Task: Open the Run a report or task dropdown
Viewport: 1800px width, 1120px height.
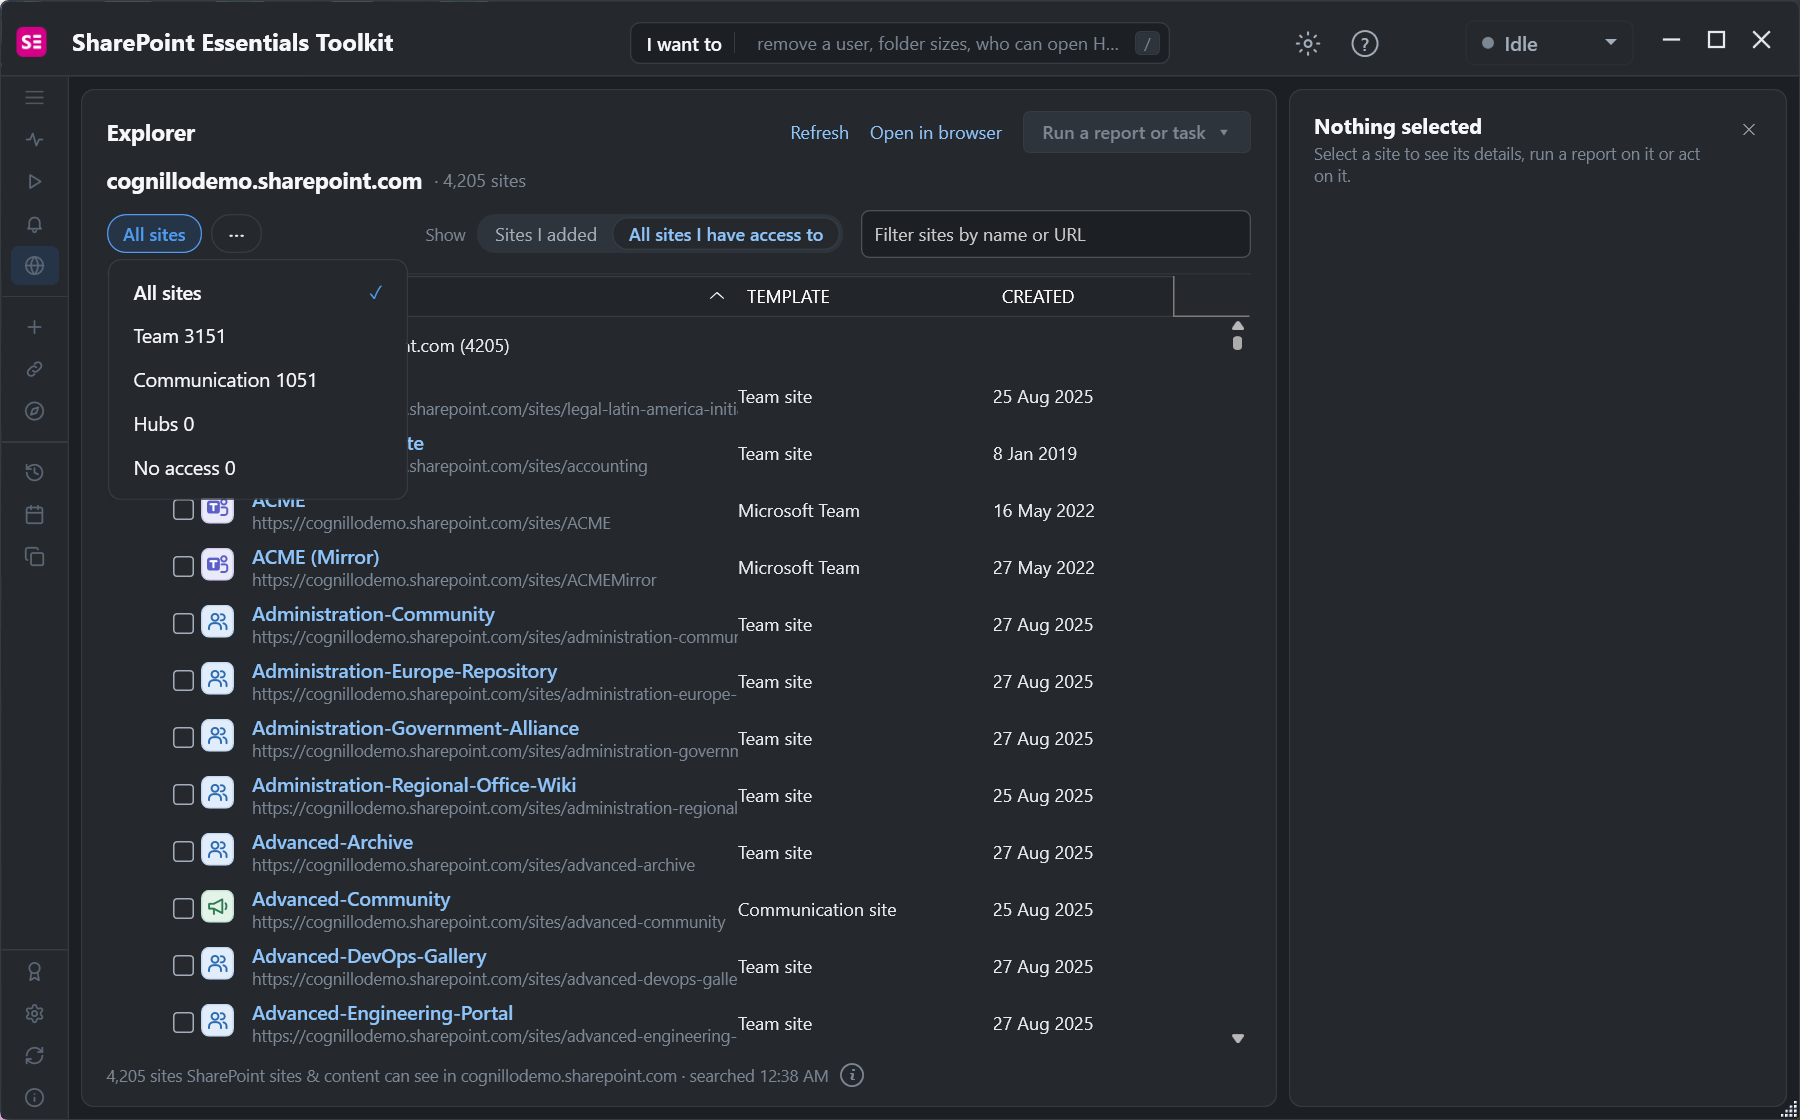Action: point(1136,132)
